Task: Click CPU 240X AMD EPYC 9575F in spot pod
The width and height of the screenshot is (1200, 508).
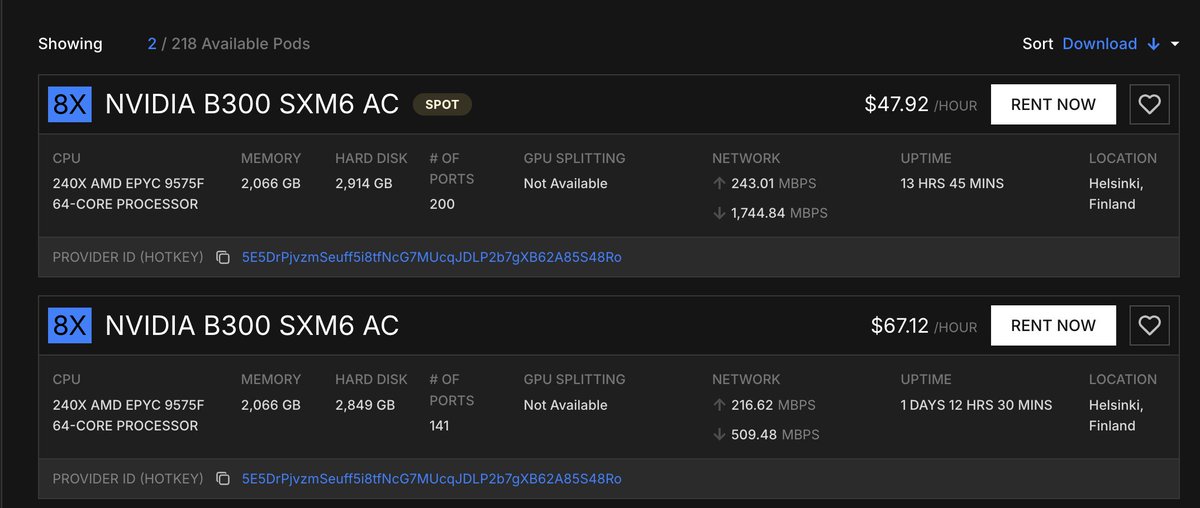Action: [x=128, y=193]
